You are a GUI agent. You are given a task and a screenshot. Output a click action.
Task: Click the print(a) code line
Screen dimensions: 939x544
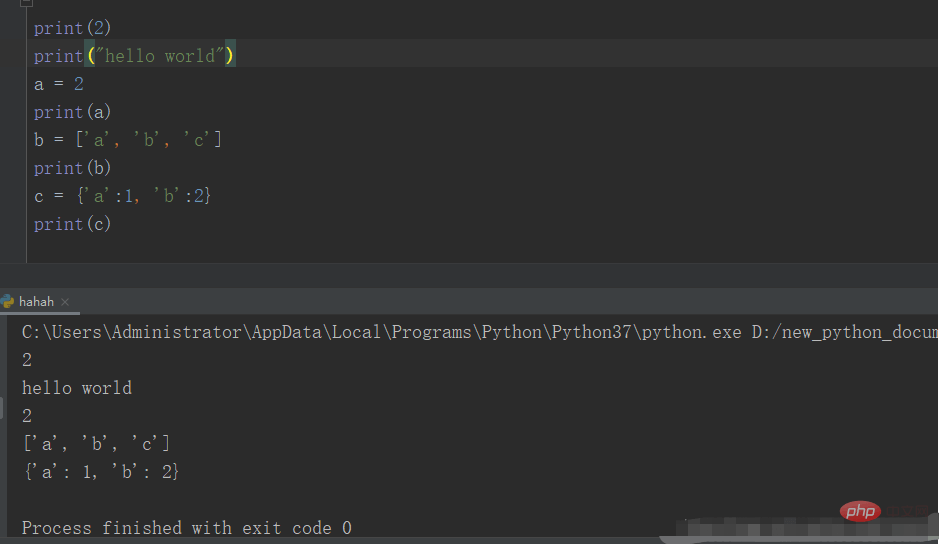pyautogui.click(x=72, y=112)
